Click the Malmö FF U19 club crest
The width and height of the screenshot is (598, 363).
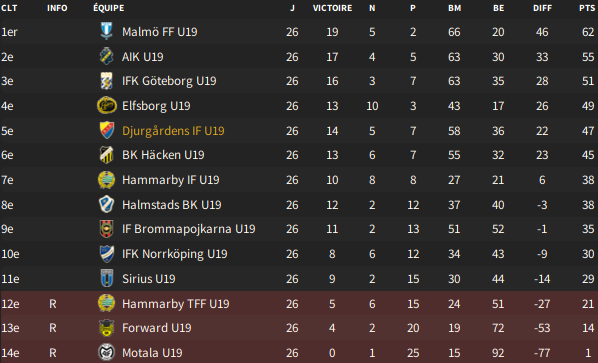(106, 31)
